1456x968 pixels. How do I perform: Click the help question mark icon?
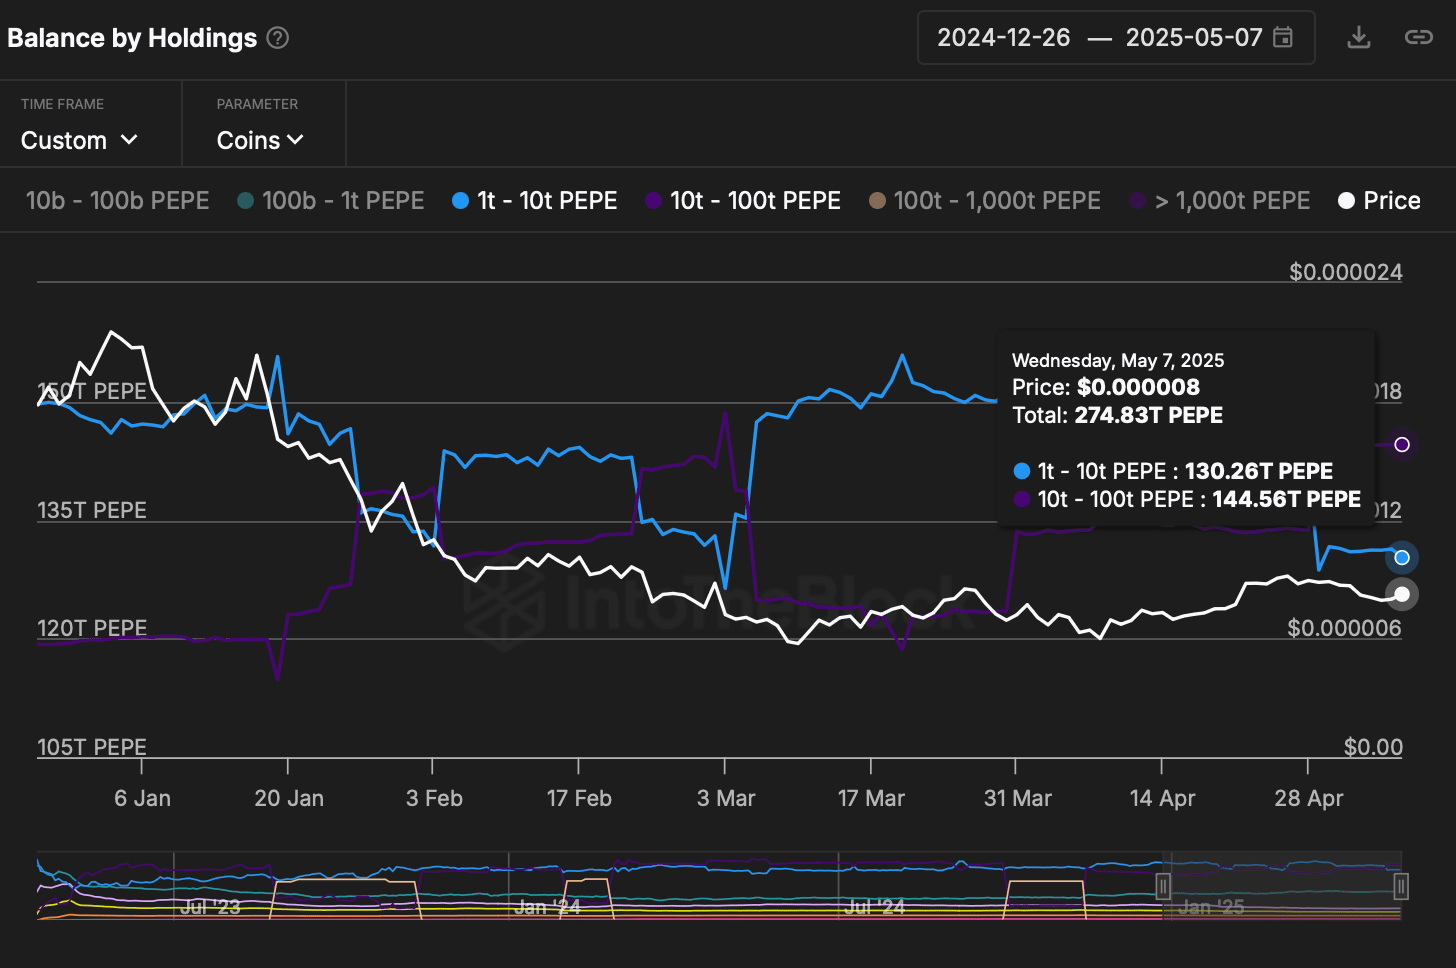pos(278,38)
